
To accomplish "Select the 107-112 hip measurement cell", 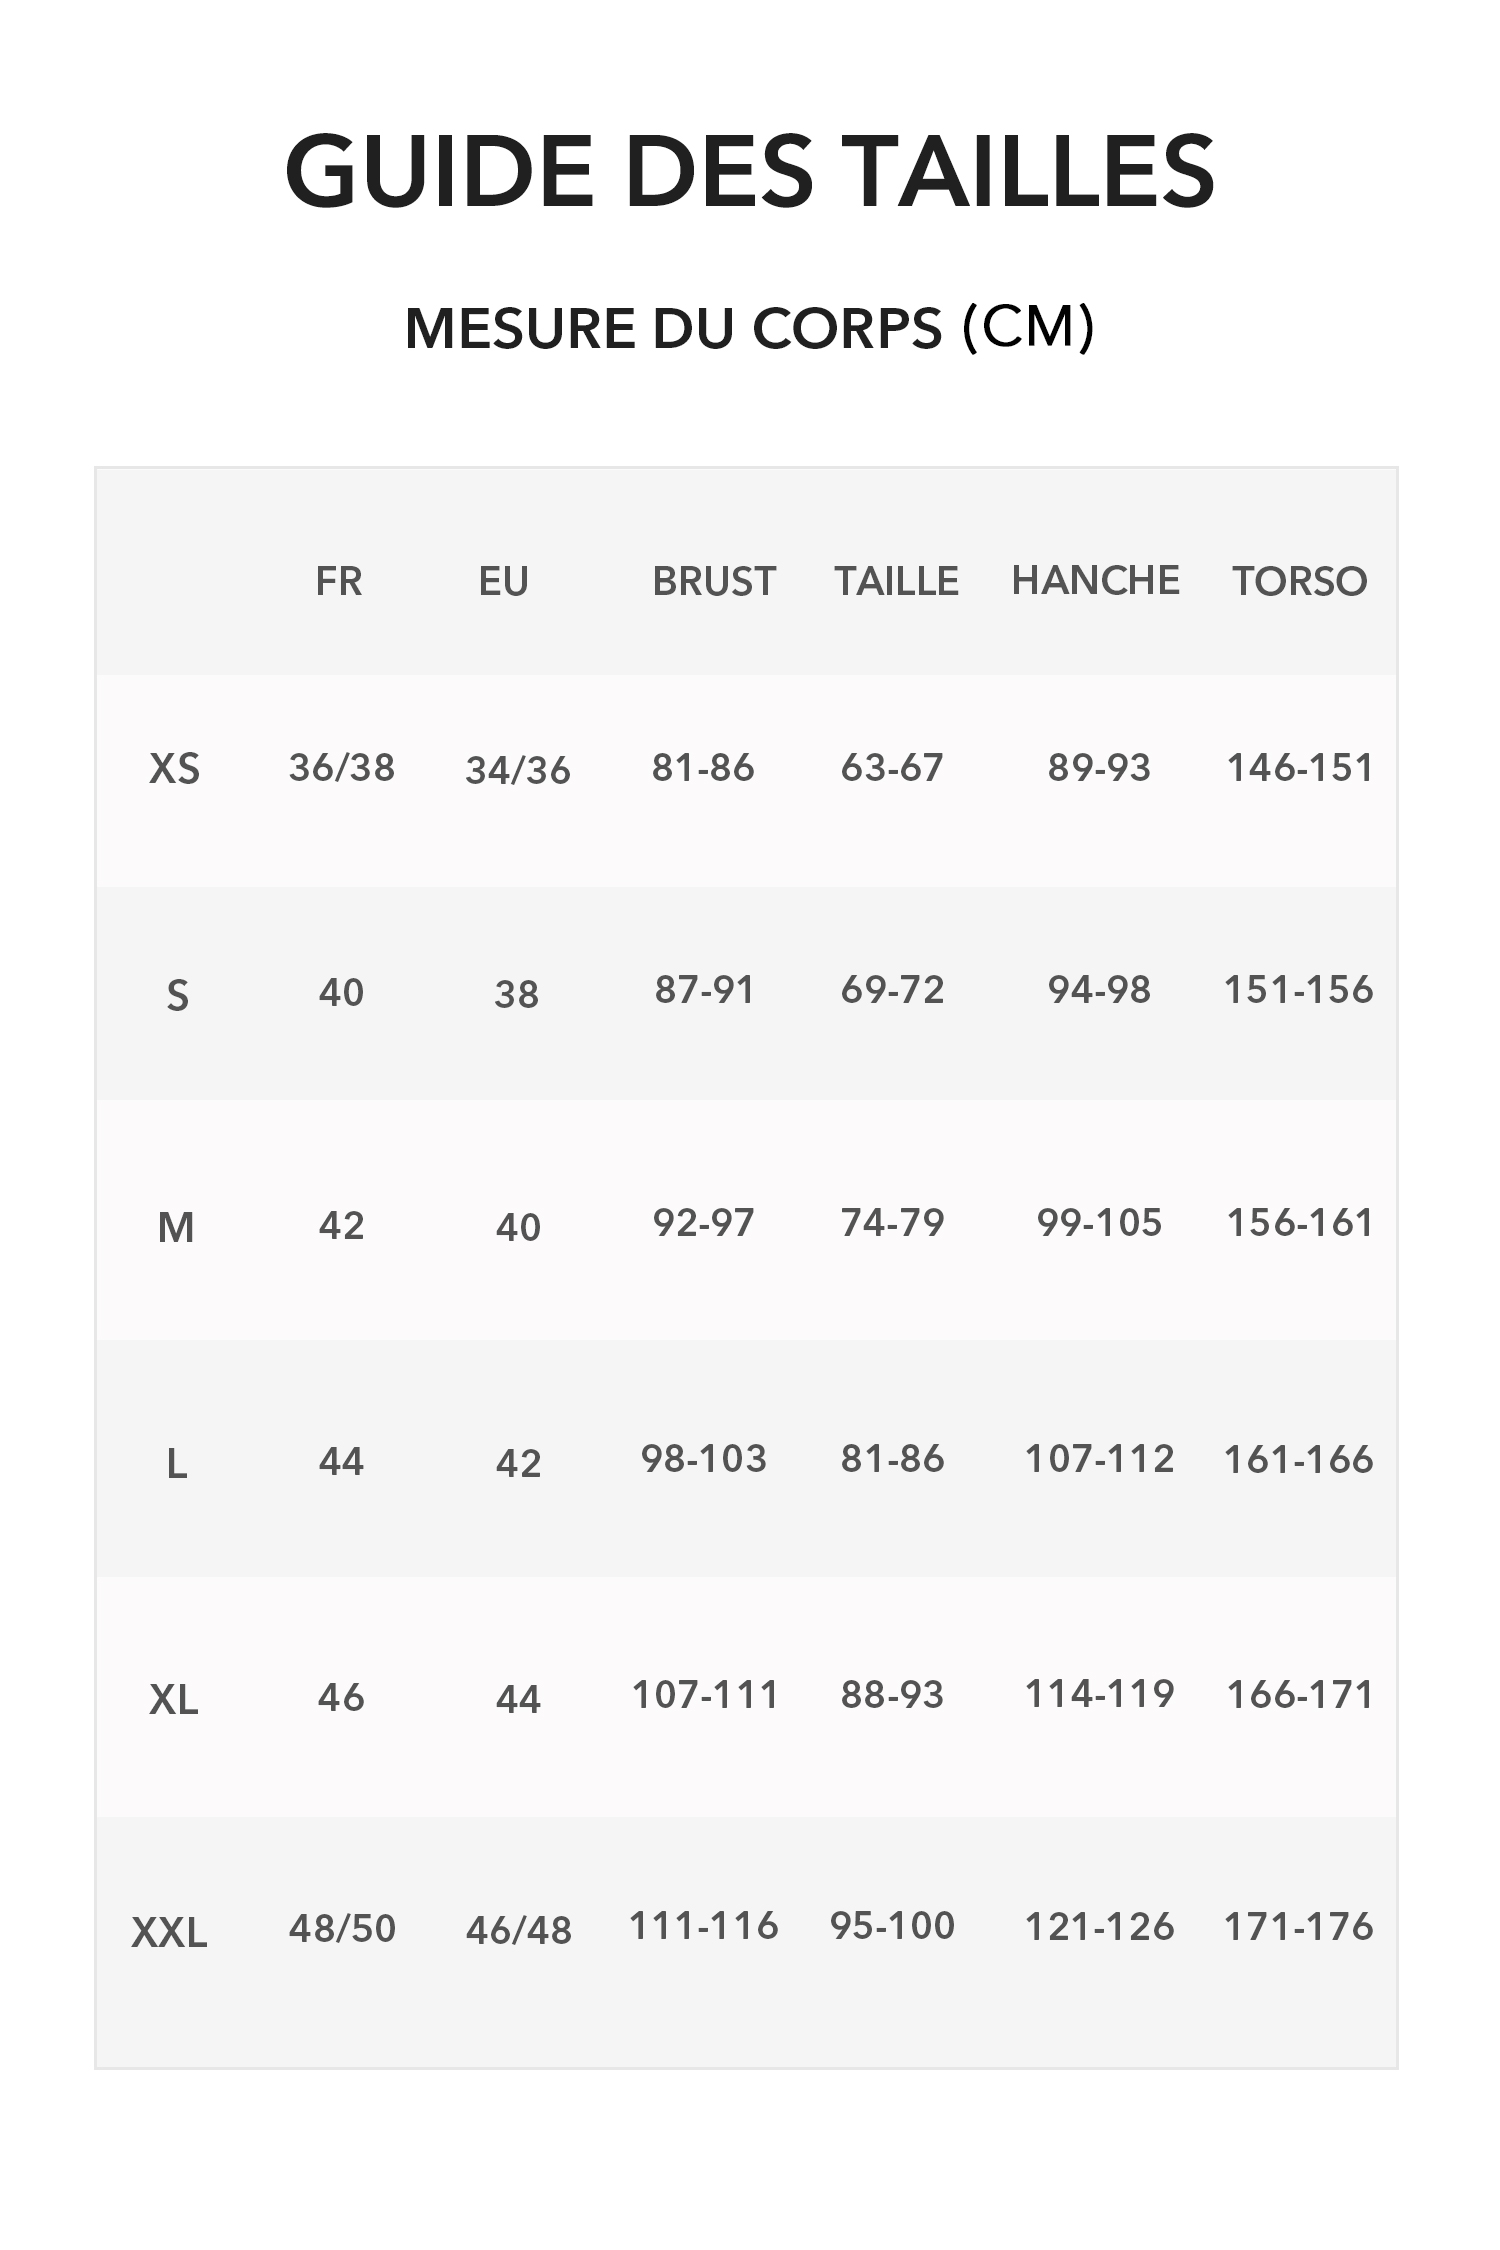I will pyautogui.click(x=1099, y=1459).
